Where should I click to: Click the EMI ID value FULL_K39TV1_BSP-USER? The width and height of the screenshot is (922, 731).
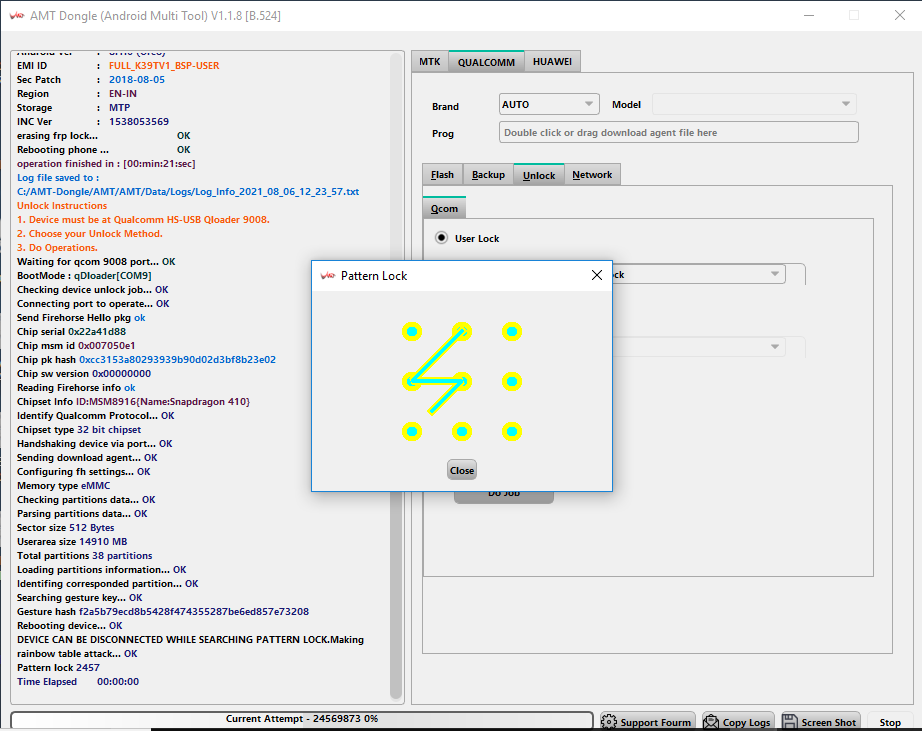tap(164, 65)
